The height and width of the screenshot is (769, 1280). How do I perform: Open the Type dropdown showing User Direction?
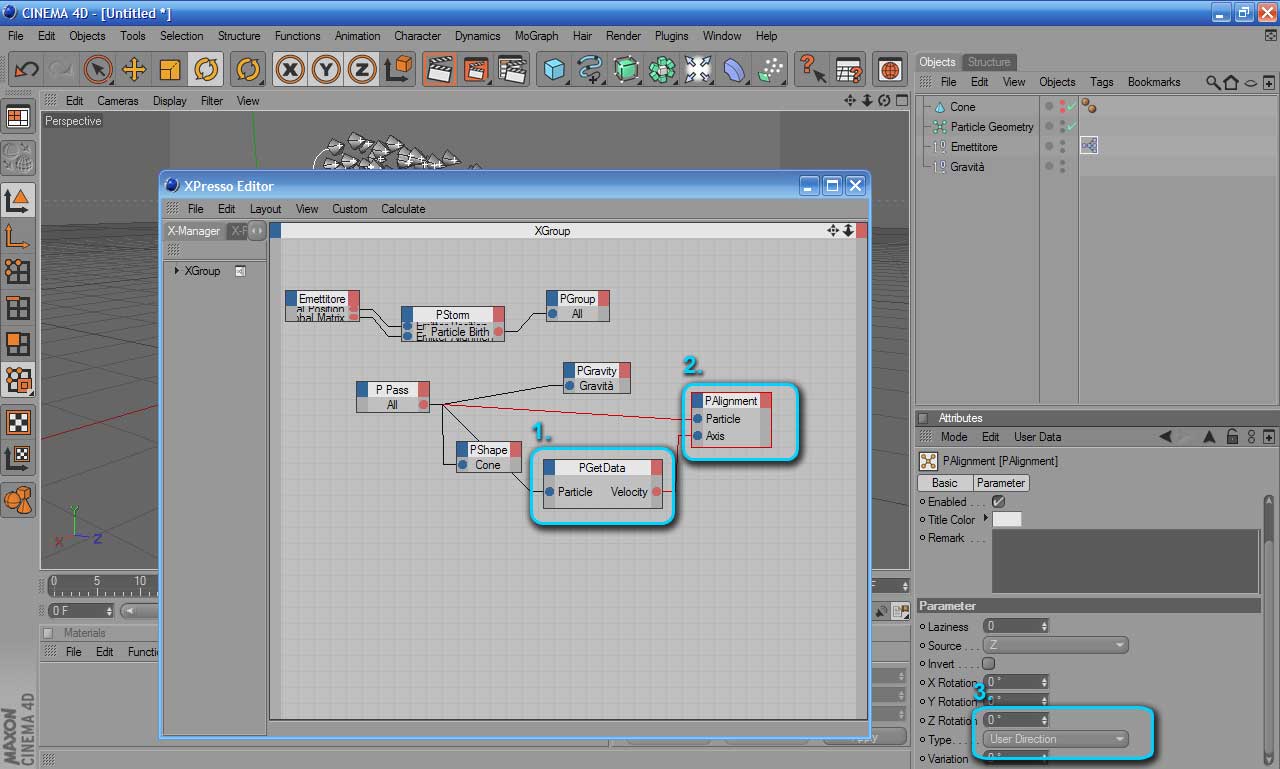pos(1055,739)
